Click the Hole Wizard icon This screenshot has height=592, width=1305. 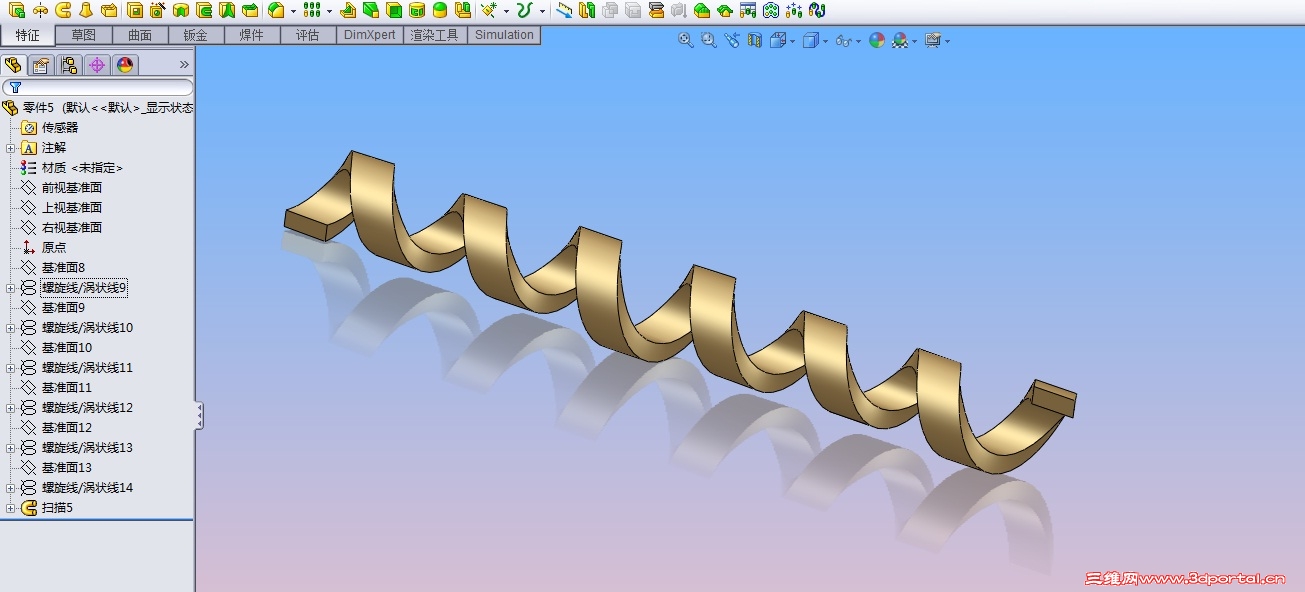coord(157,11)
